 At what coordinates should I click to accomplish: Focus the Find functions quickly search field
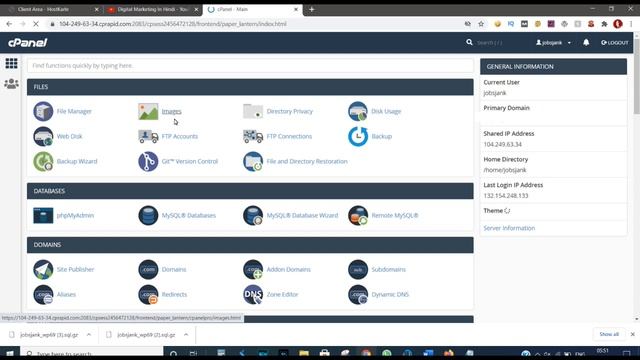tap(250, 66)
